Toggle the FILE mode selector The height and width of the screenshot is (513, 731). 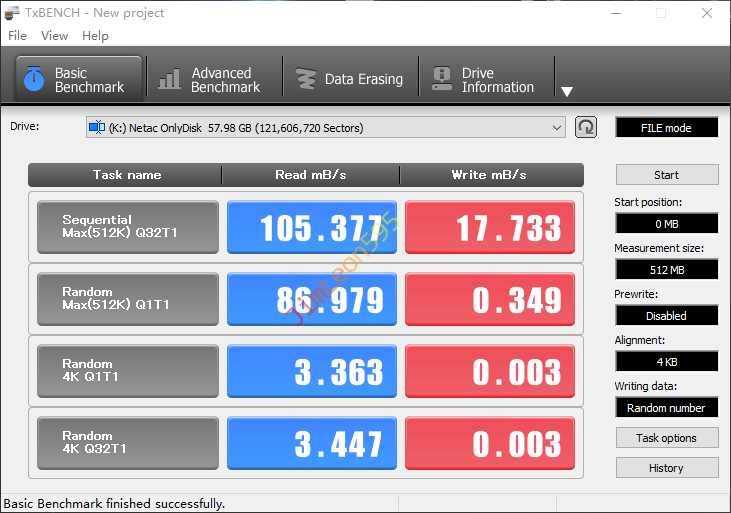[666, 128]
